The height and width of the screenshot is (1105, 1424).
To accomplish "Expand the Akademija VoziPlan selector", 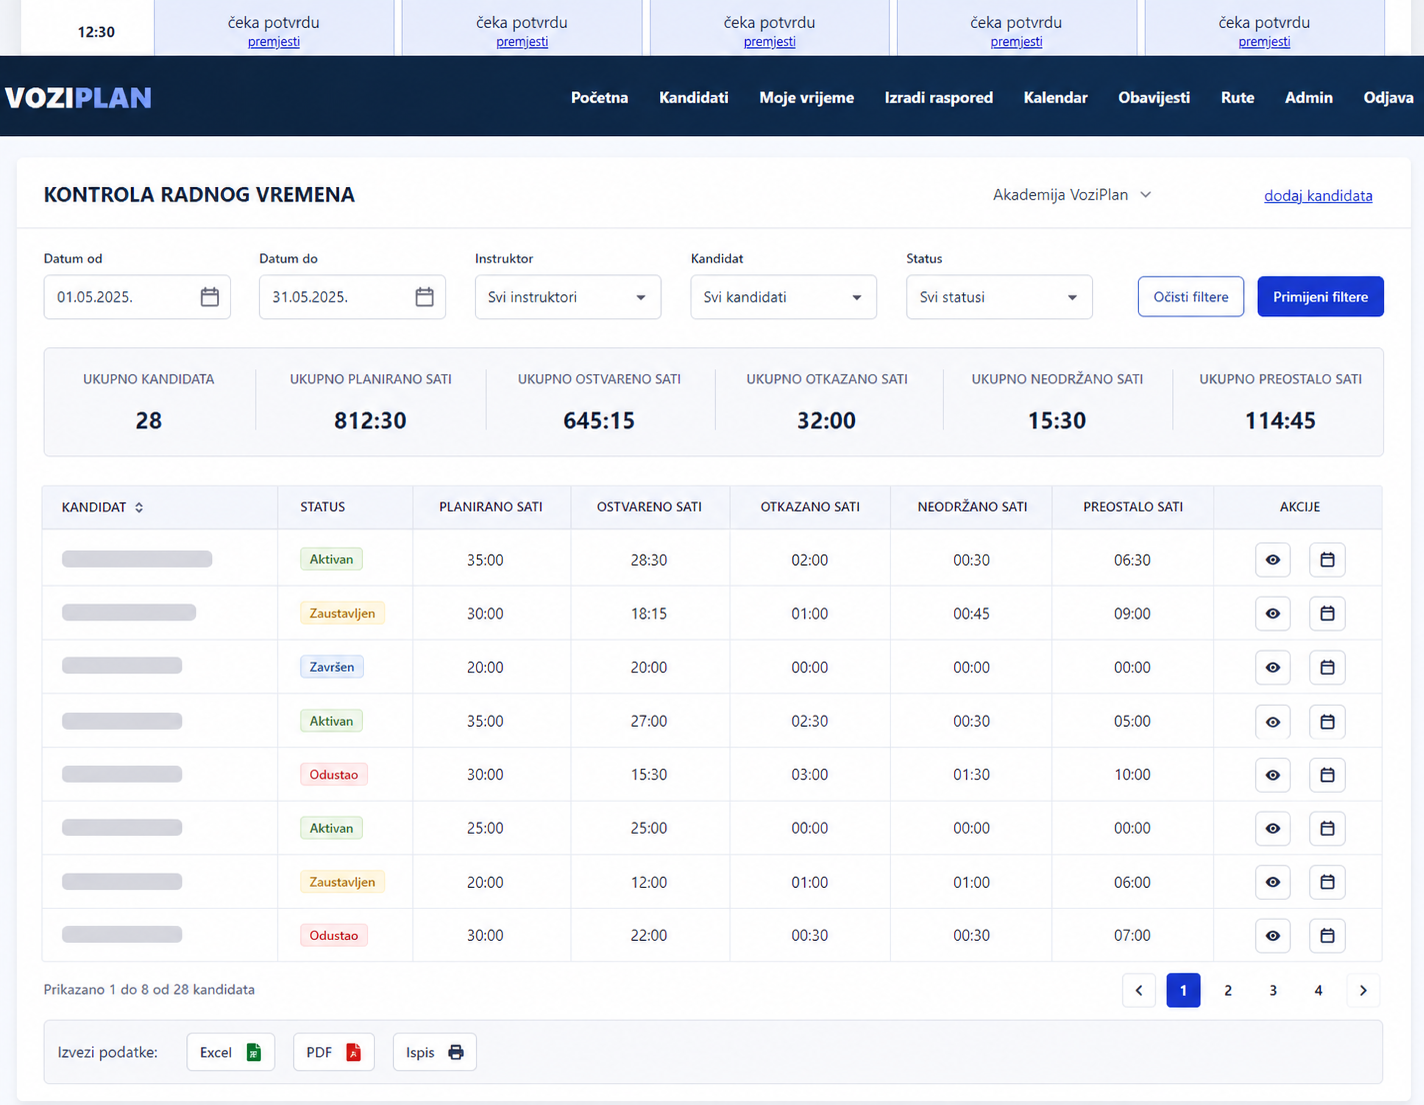I will point(1072,195).
